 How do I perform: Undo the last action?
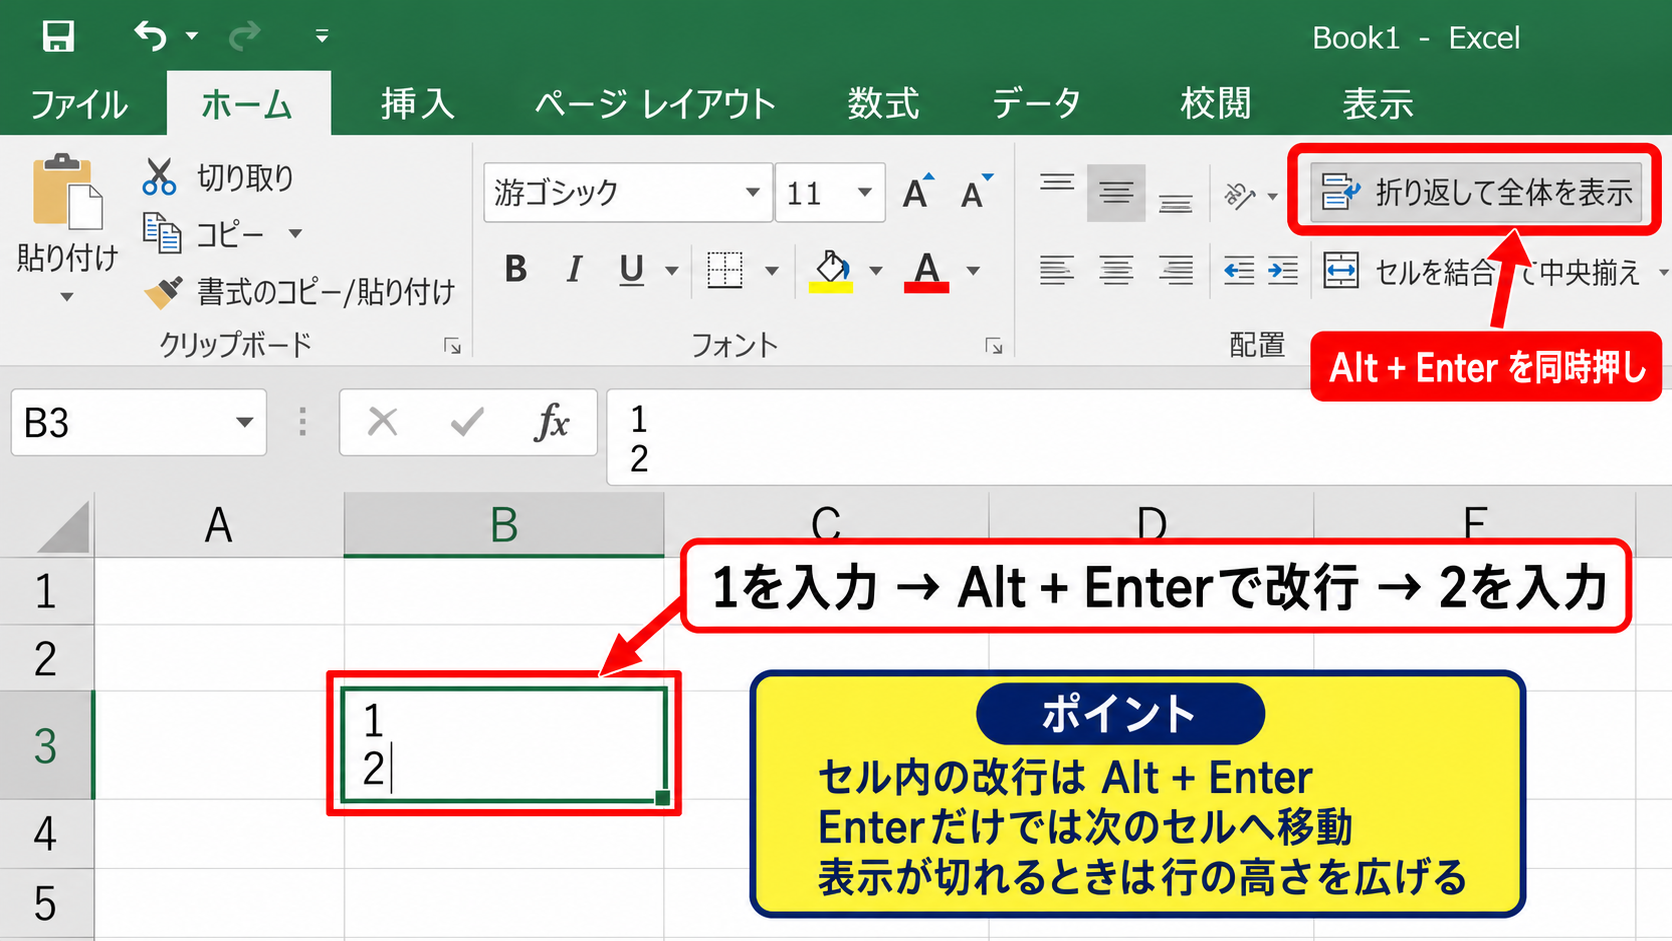click(151, 37)
